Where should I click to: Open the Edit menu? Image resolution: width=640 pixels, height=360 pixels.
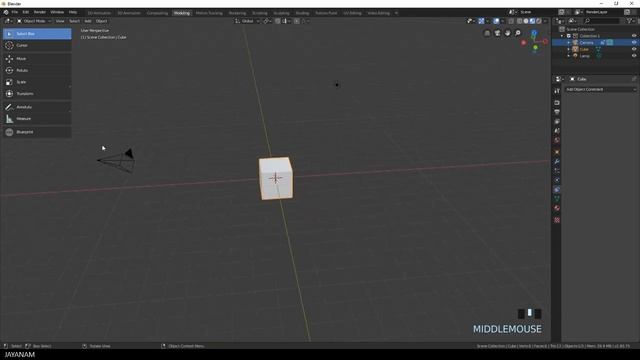pyautogui.click(x=26, y=12)
